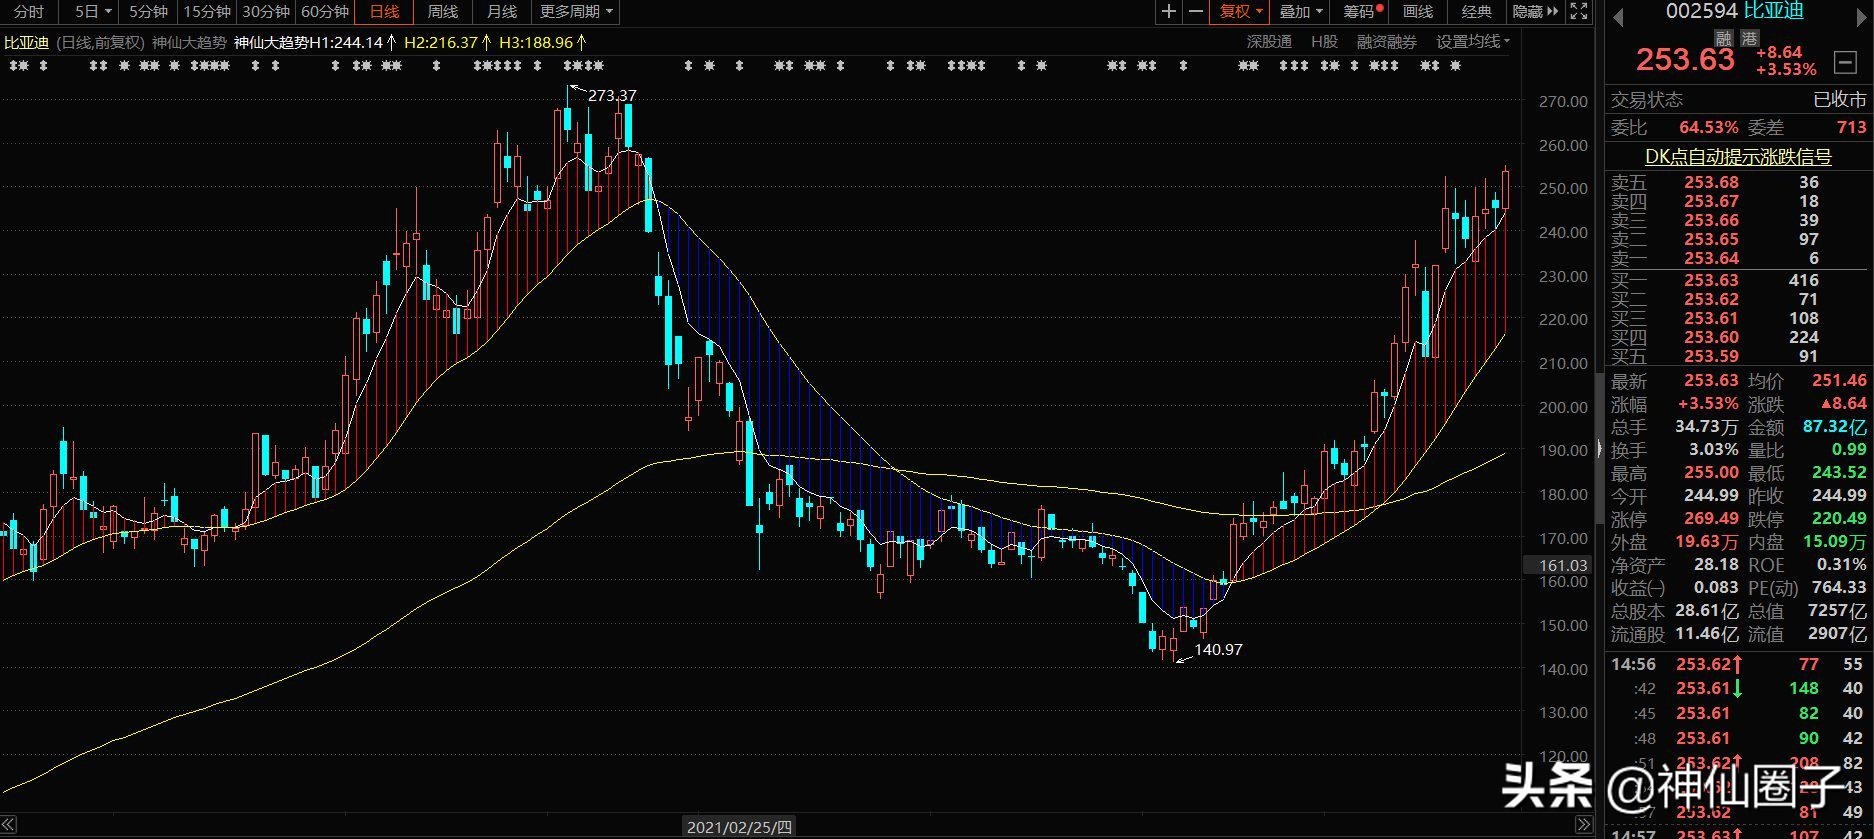The image size is (1874, 839).
Task: Open the 复权 adjustment dropdown
Action: (x=1241, y=12)
